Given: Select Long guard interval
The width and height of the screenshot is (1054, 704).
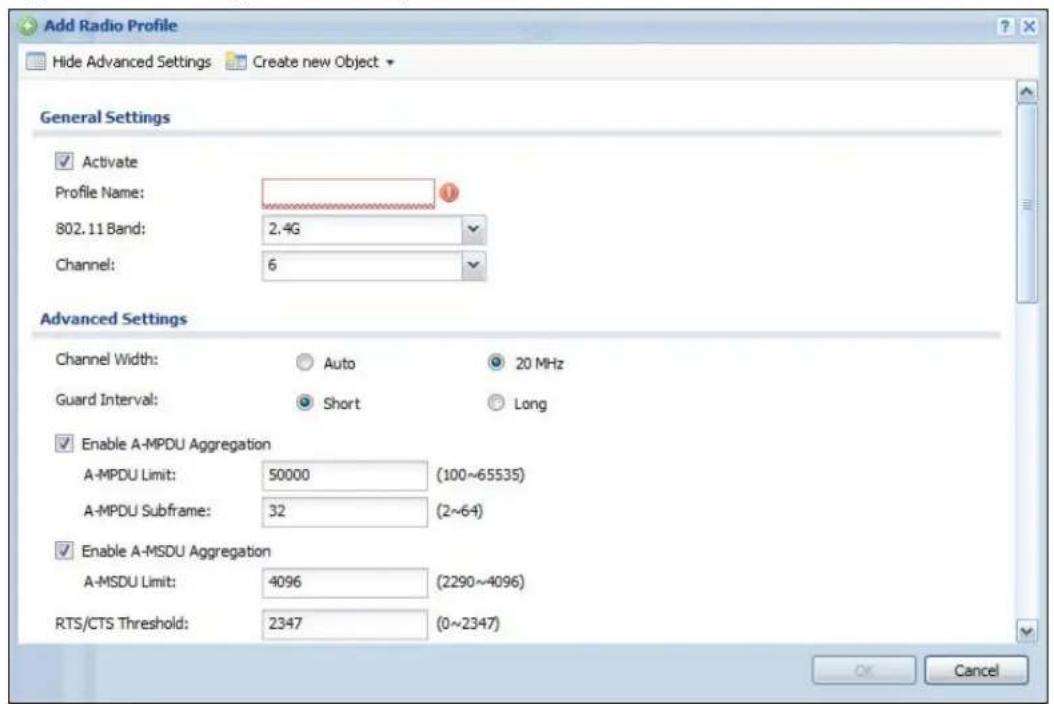Looking at the screenshot, I should click(x=496, y=403).
